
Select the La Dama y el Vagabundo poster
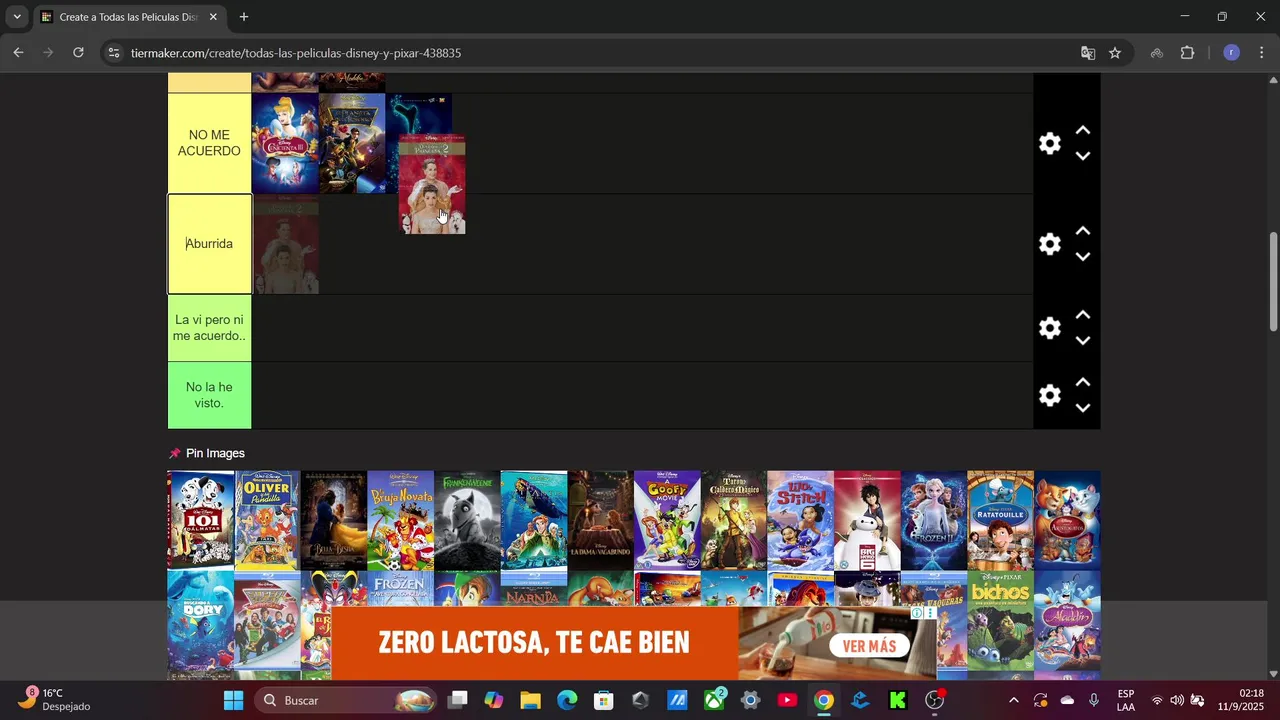[x=600, y=520]
